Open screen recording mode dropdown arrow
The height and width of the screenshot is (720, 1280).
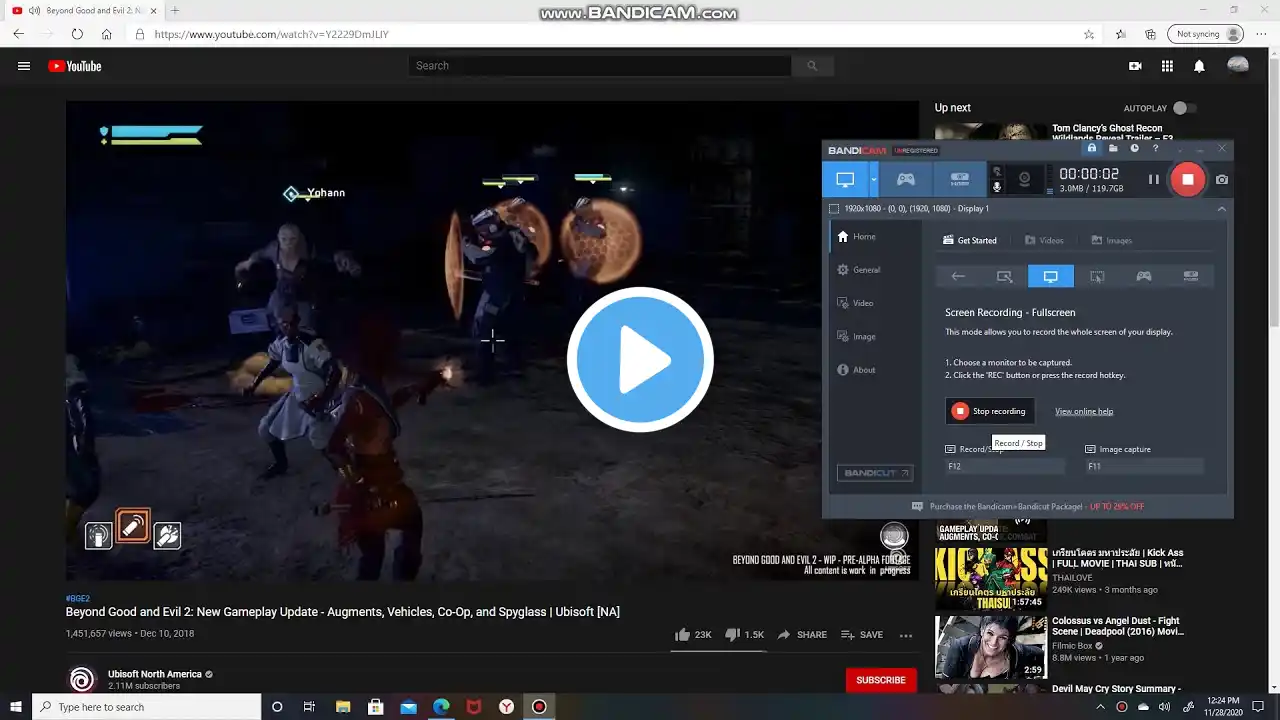874,180
